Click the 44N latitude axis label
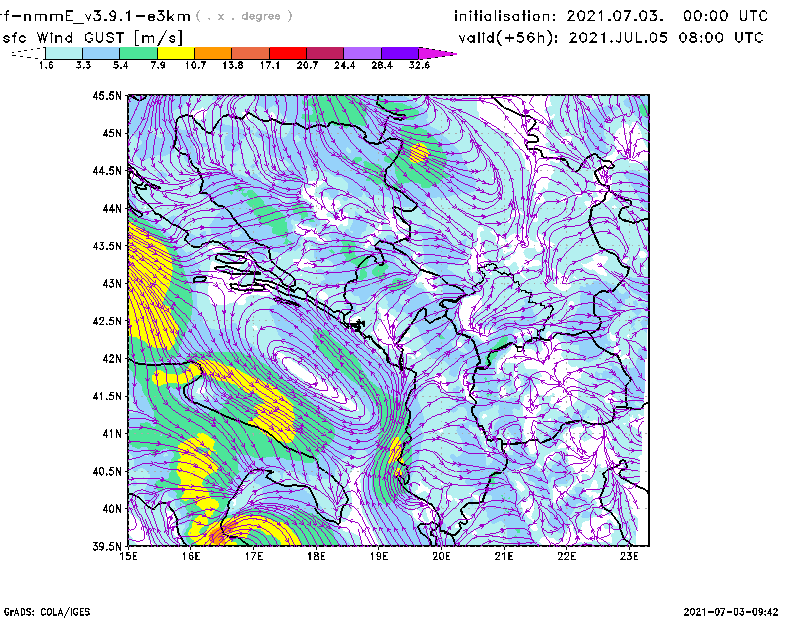The height and width of the screenshot is (618, 800). (112, 208)
